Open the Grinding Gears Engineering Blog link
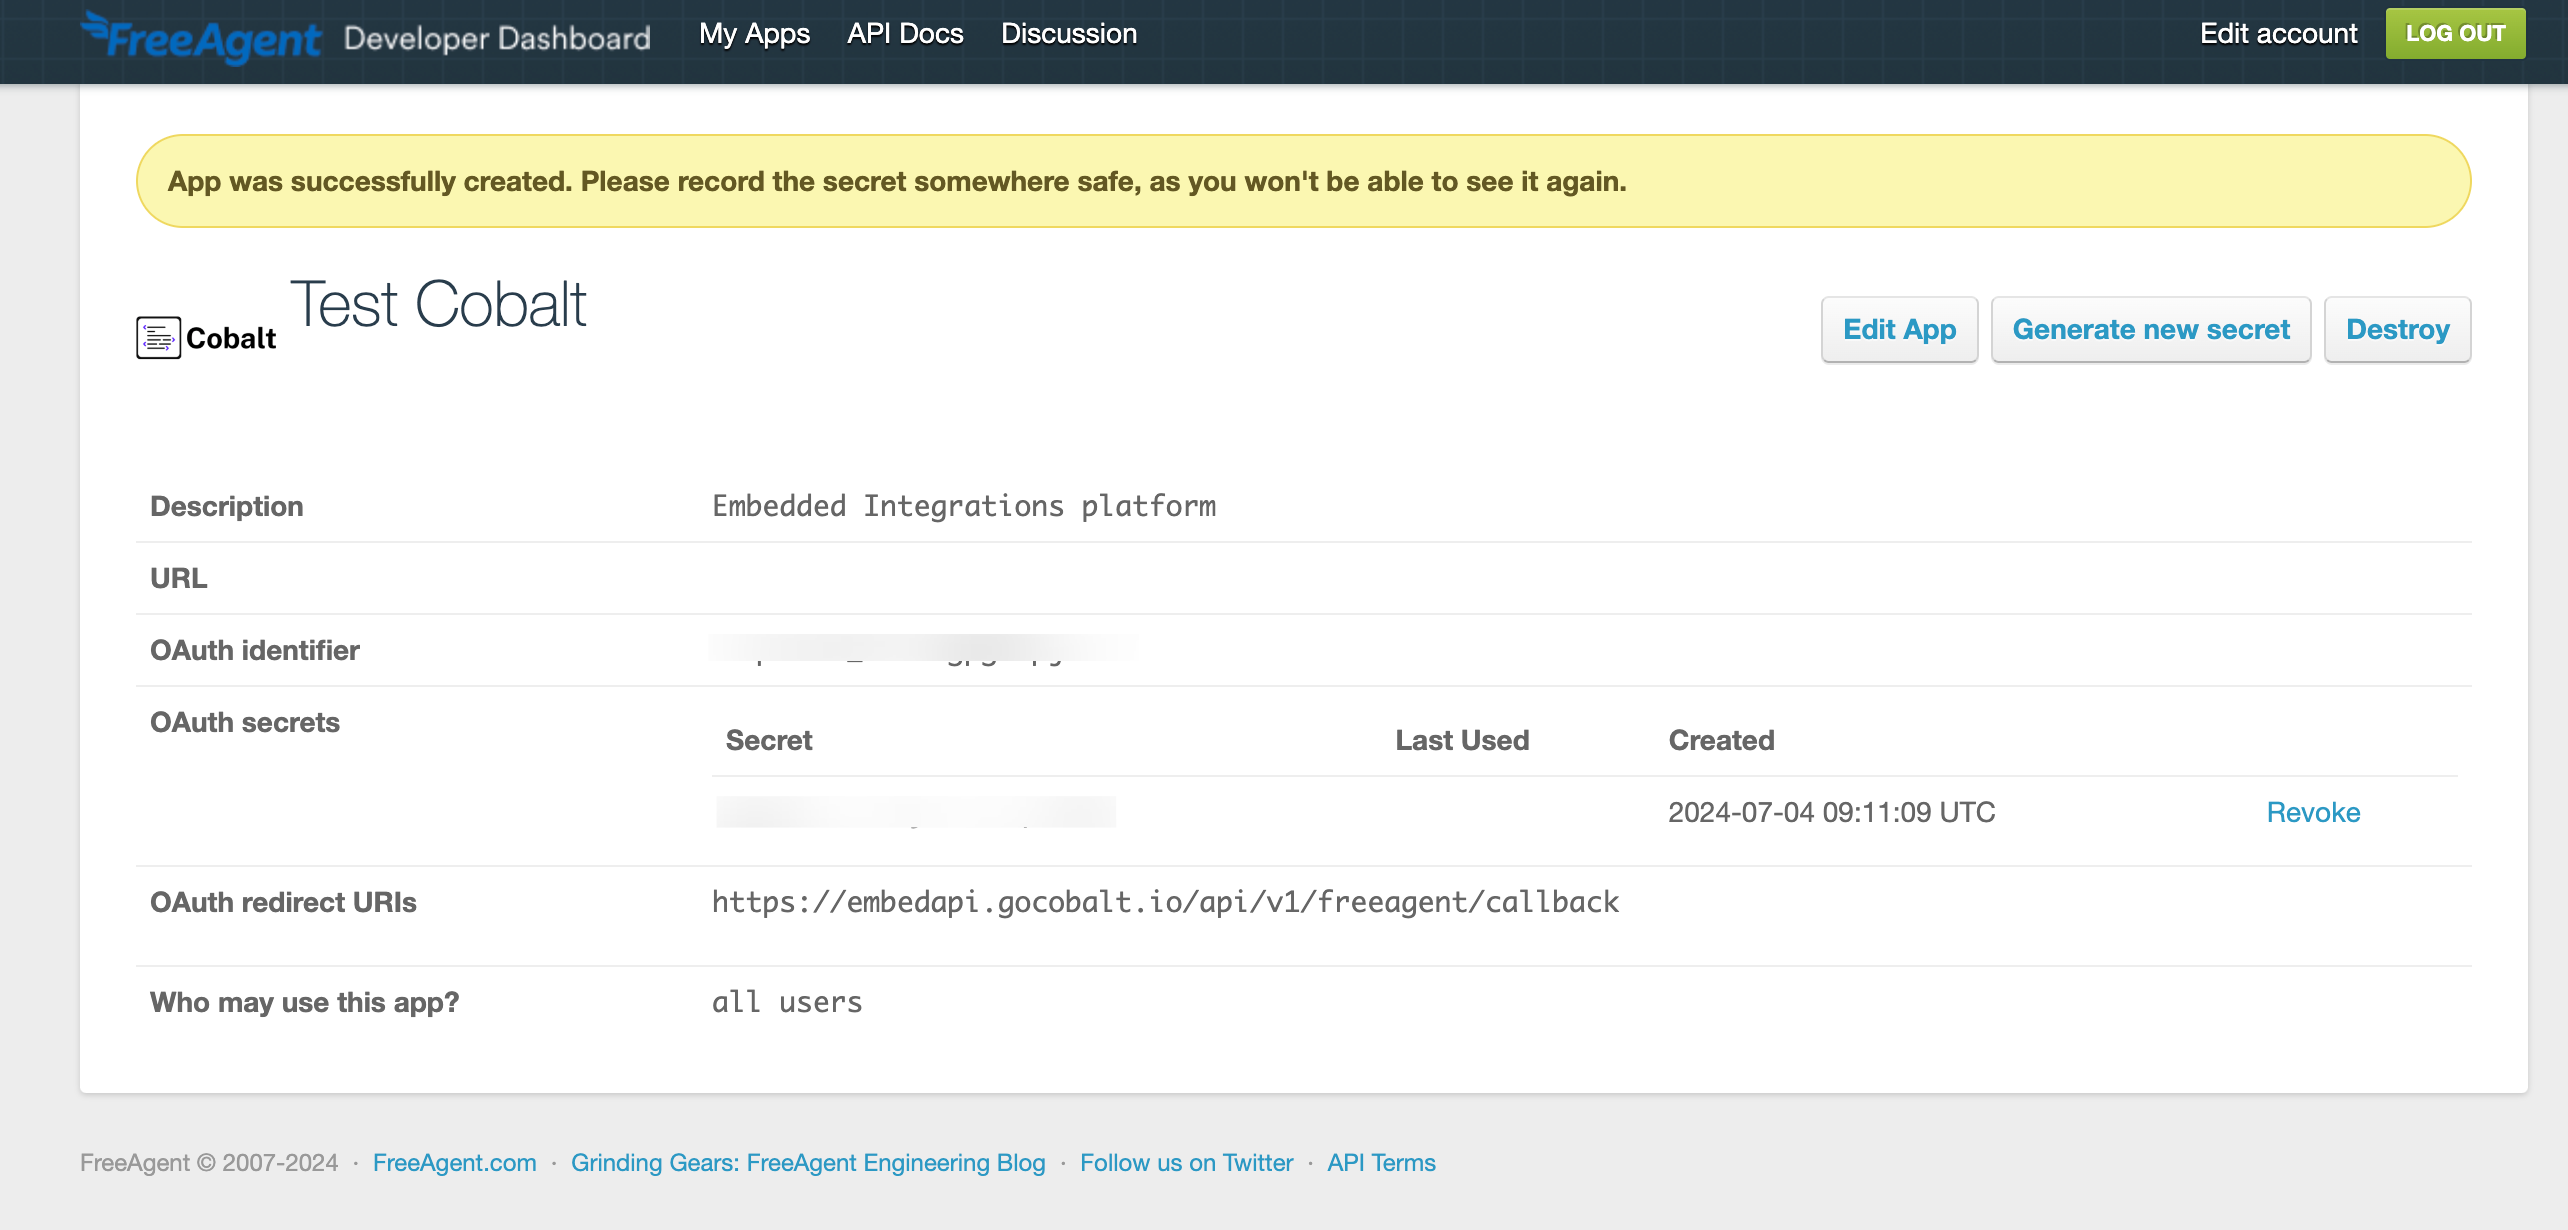2568x1230 pixels. pyautogui.click(x=808, y=1163)
